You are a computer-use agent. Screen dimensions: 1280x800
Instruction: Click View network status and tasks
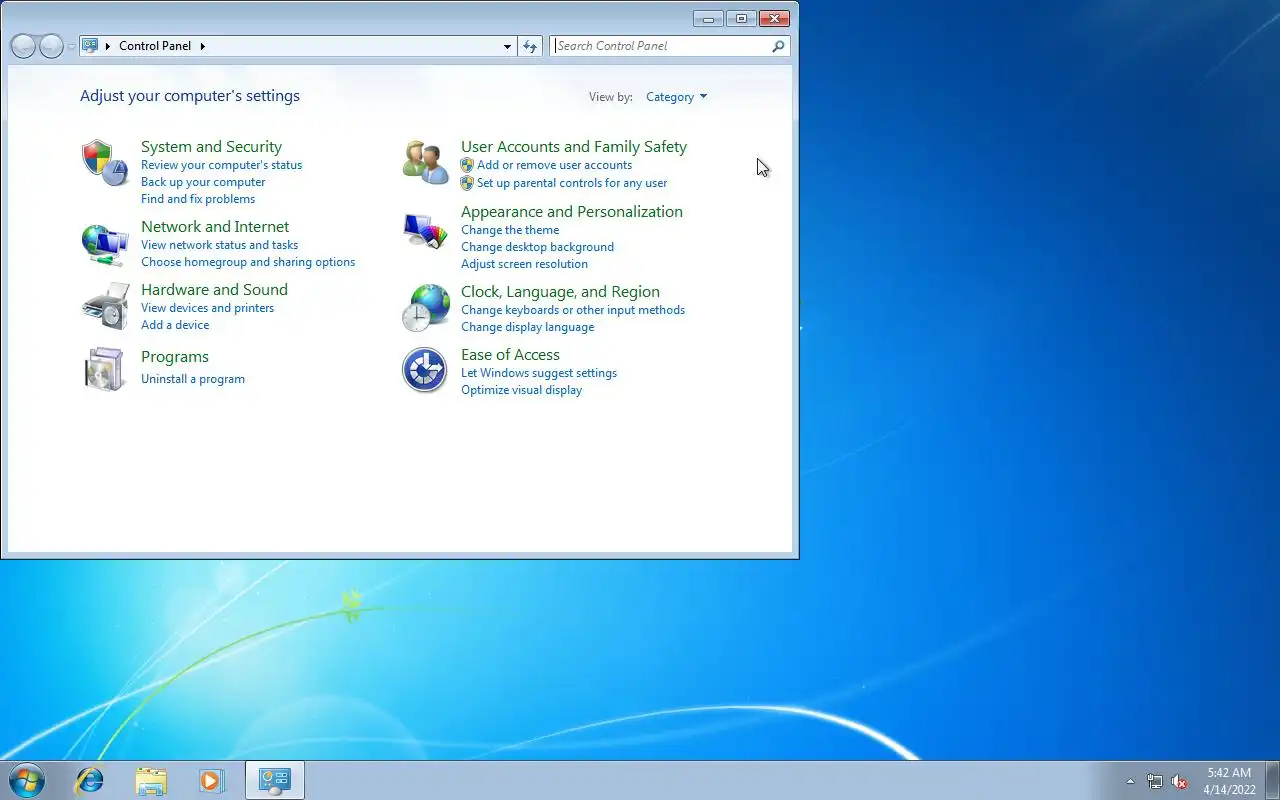point(219,245)
